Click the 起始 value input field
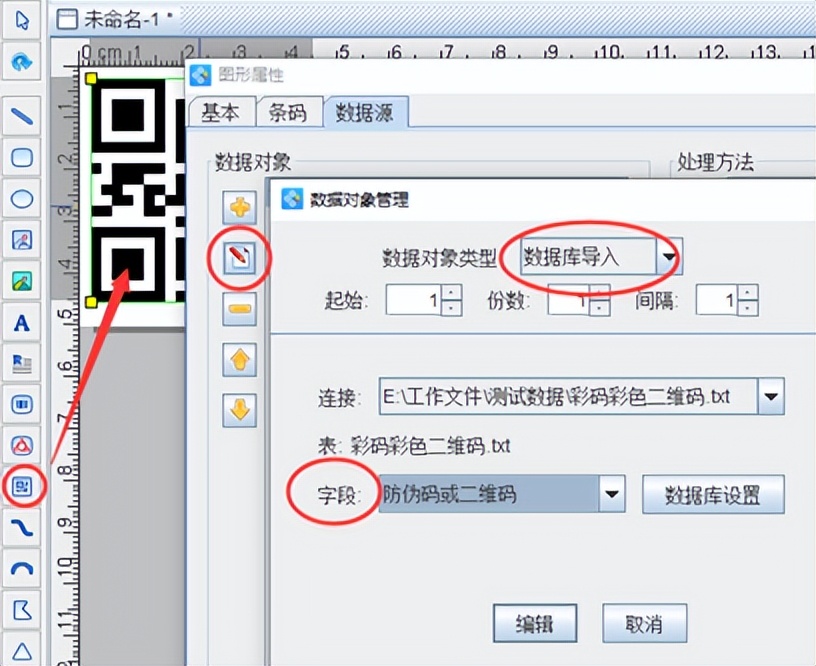This screenshot has width=816, height=666. (414, 300)
